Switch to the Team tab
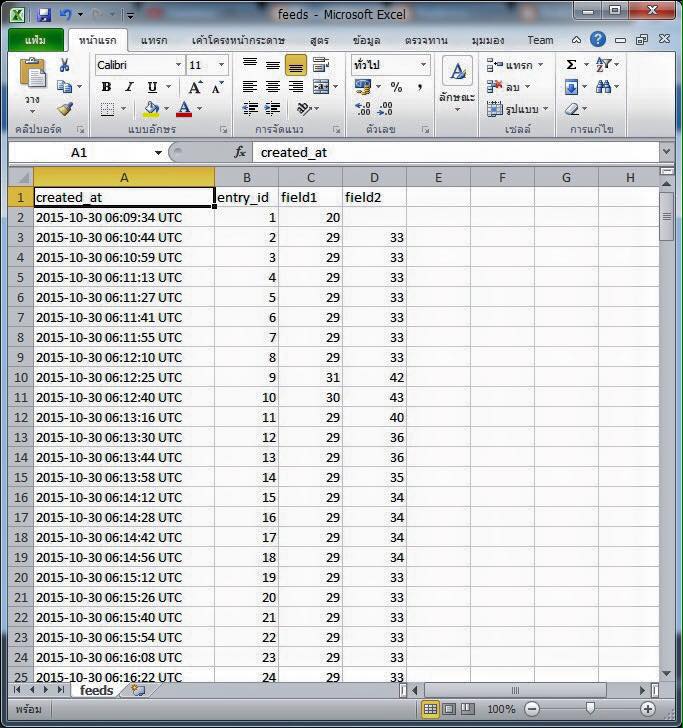The image size is (683, 728). (540, 40)
